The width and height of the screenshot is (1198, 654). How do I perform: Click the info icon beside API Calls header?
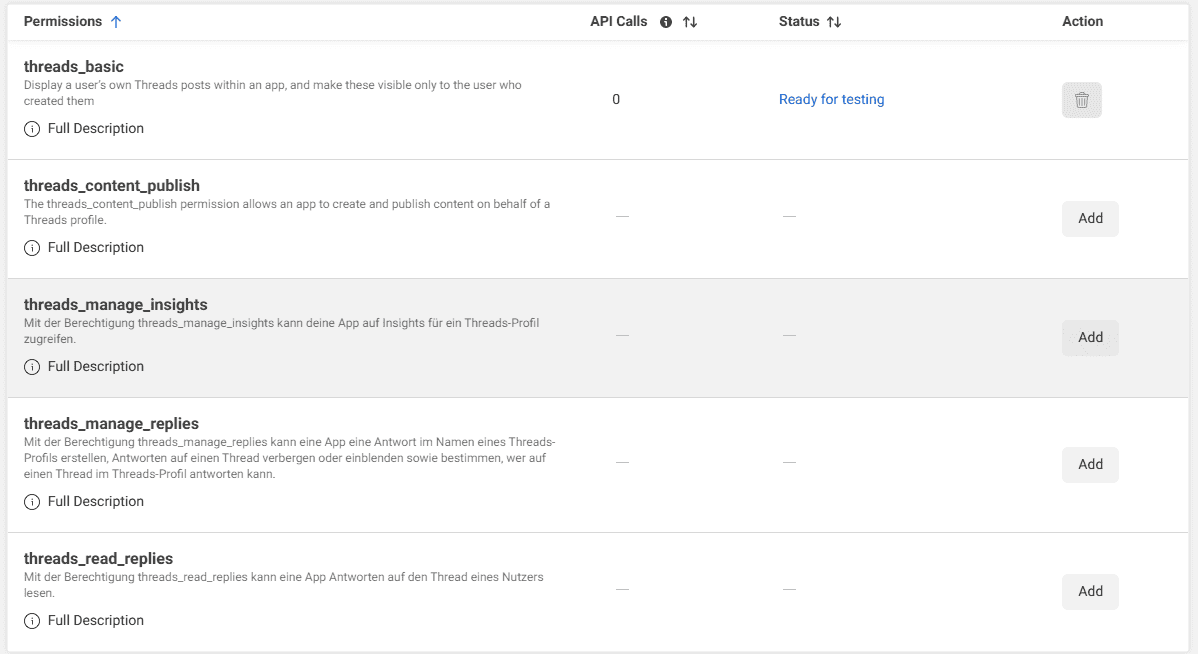(x=666, y=21)
